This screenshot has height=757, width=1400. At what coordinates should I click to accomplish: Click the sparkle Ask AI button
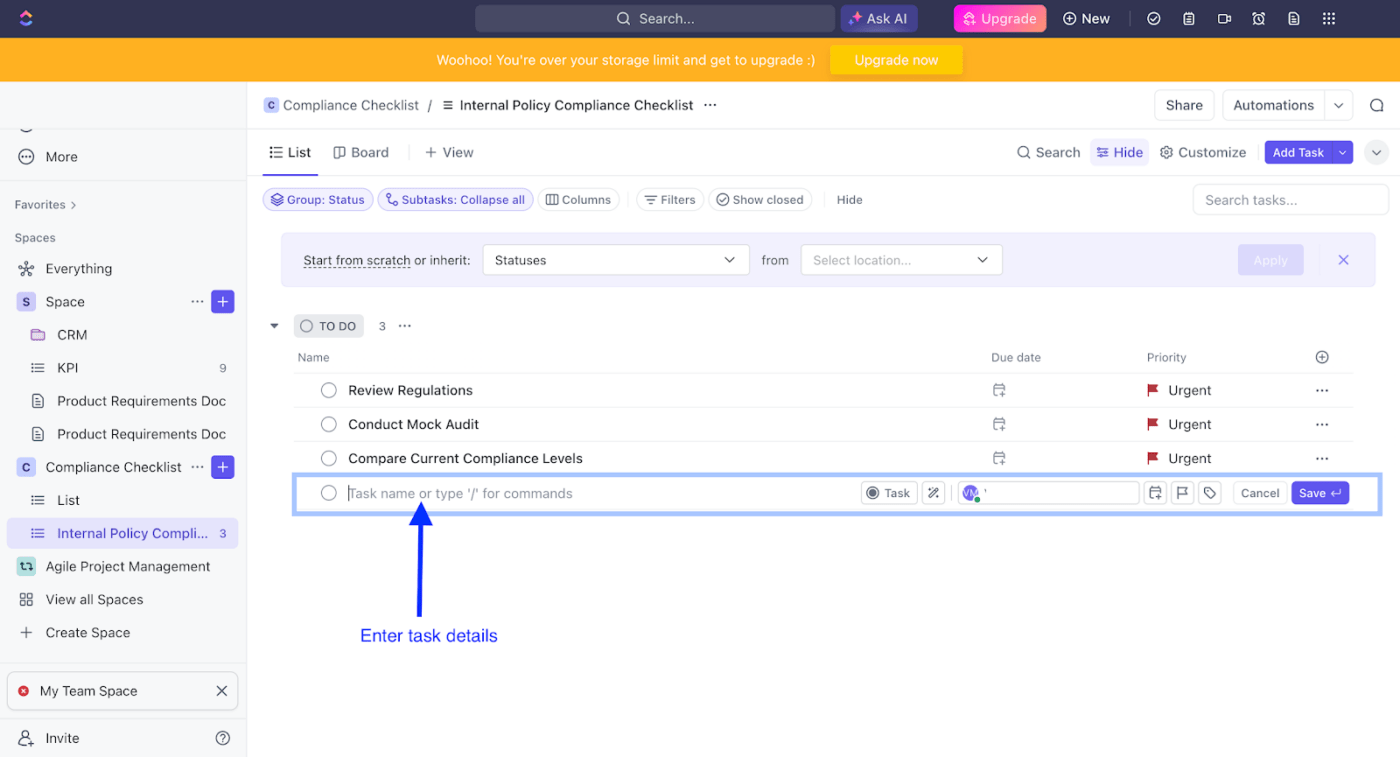(879, 19)
